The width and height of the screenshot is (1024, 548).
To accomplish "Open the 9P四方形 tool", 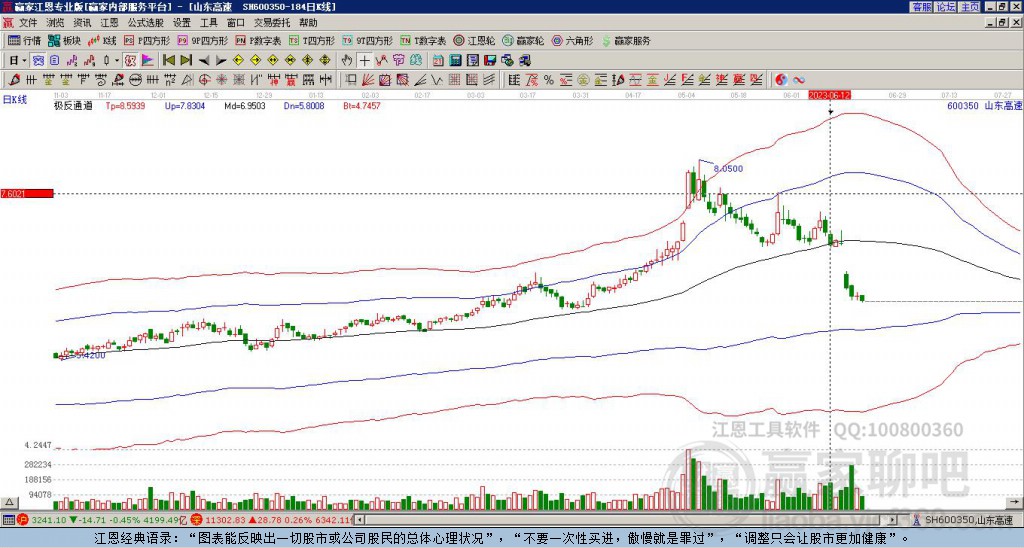I will pyautogui.click(x=203, y=40).
